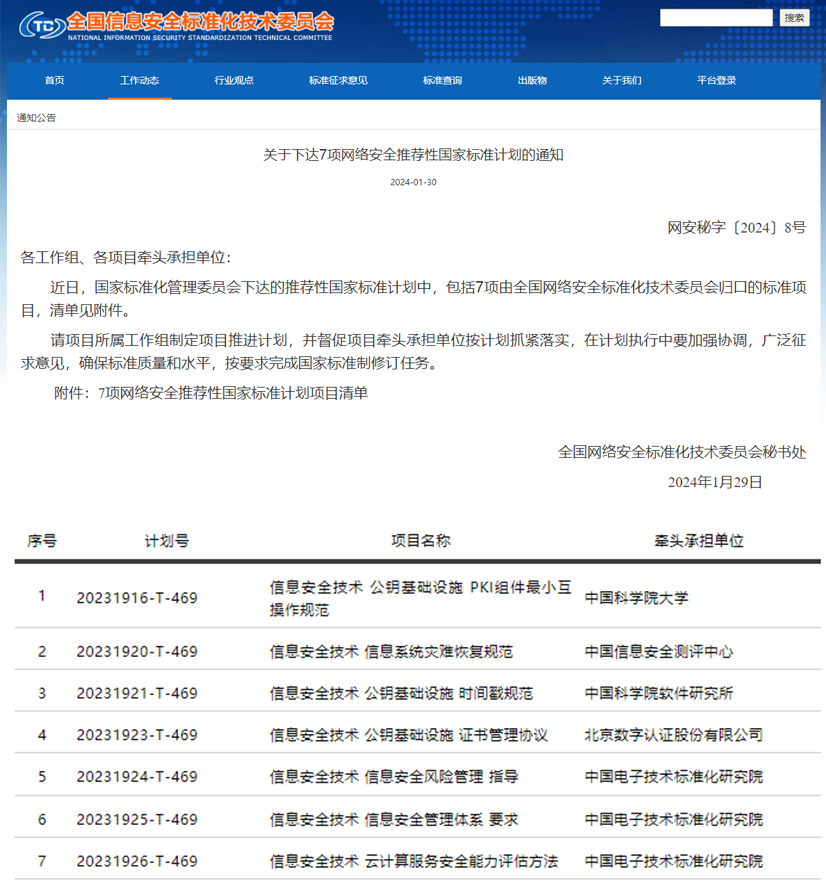Click the unit 中国信息安全测评中心
826x892 pixels.
(659, 651)
